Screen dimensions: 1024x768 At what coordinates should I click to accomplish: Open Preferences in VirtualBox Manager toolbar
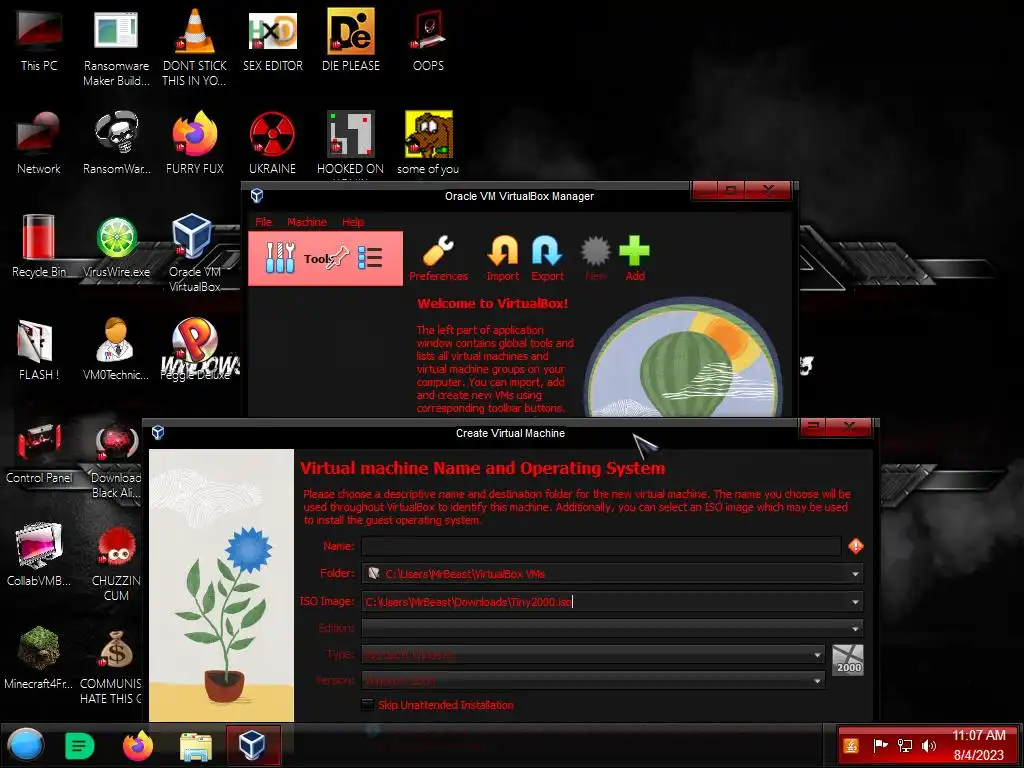coord(438,258)
